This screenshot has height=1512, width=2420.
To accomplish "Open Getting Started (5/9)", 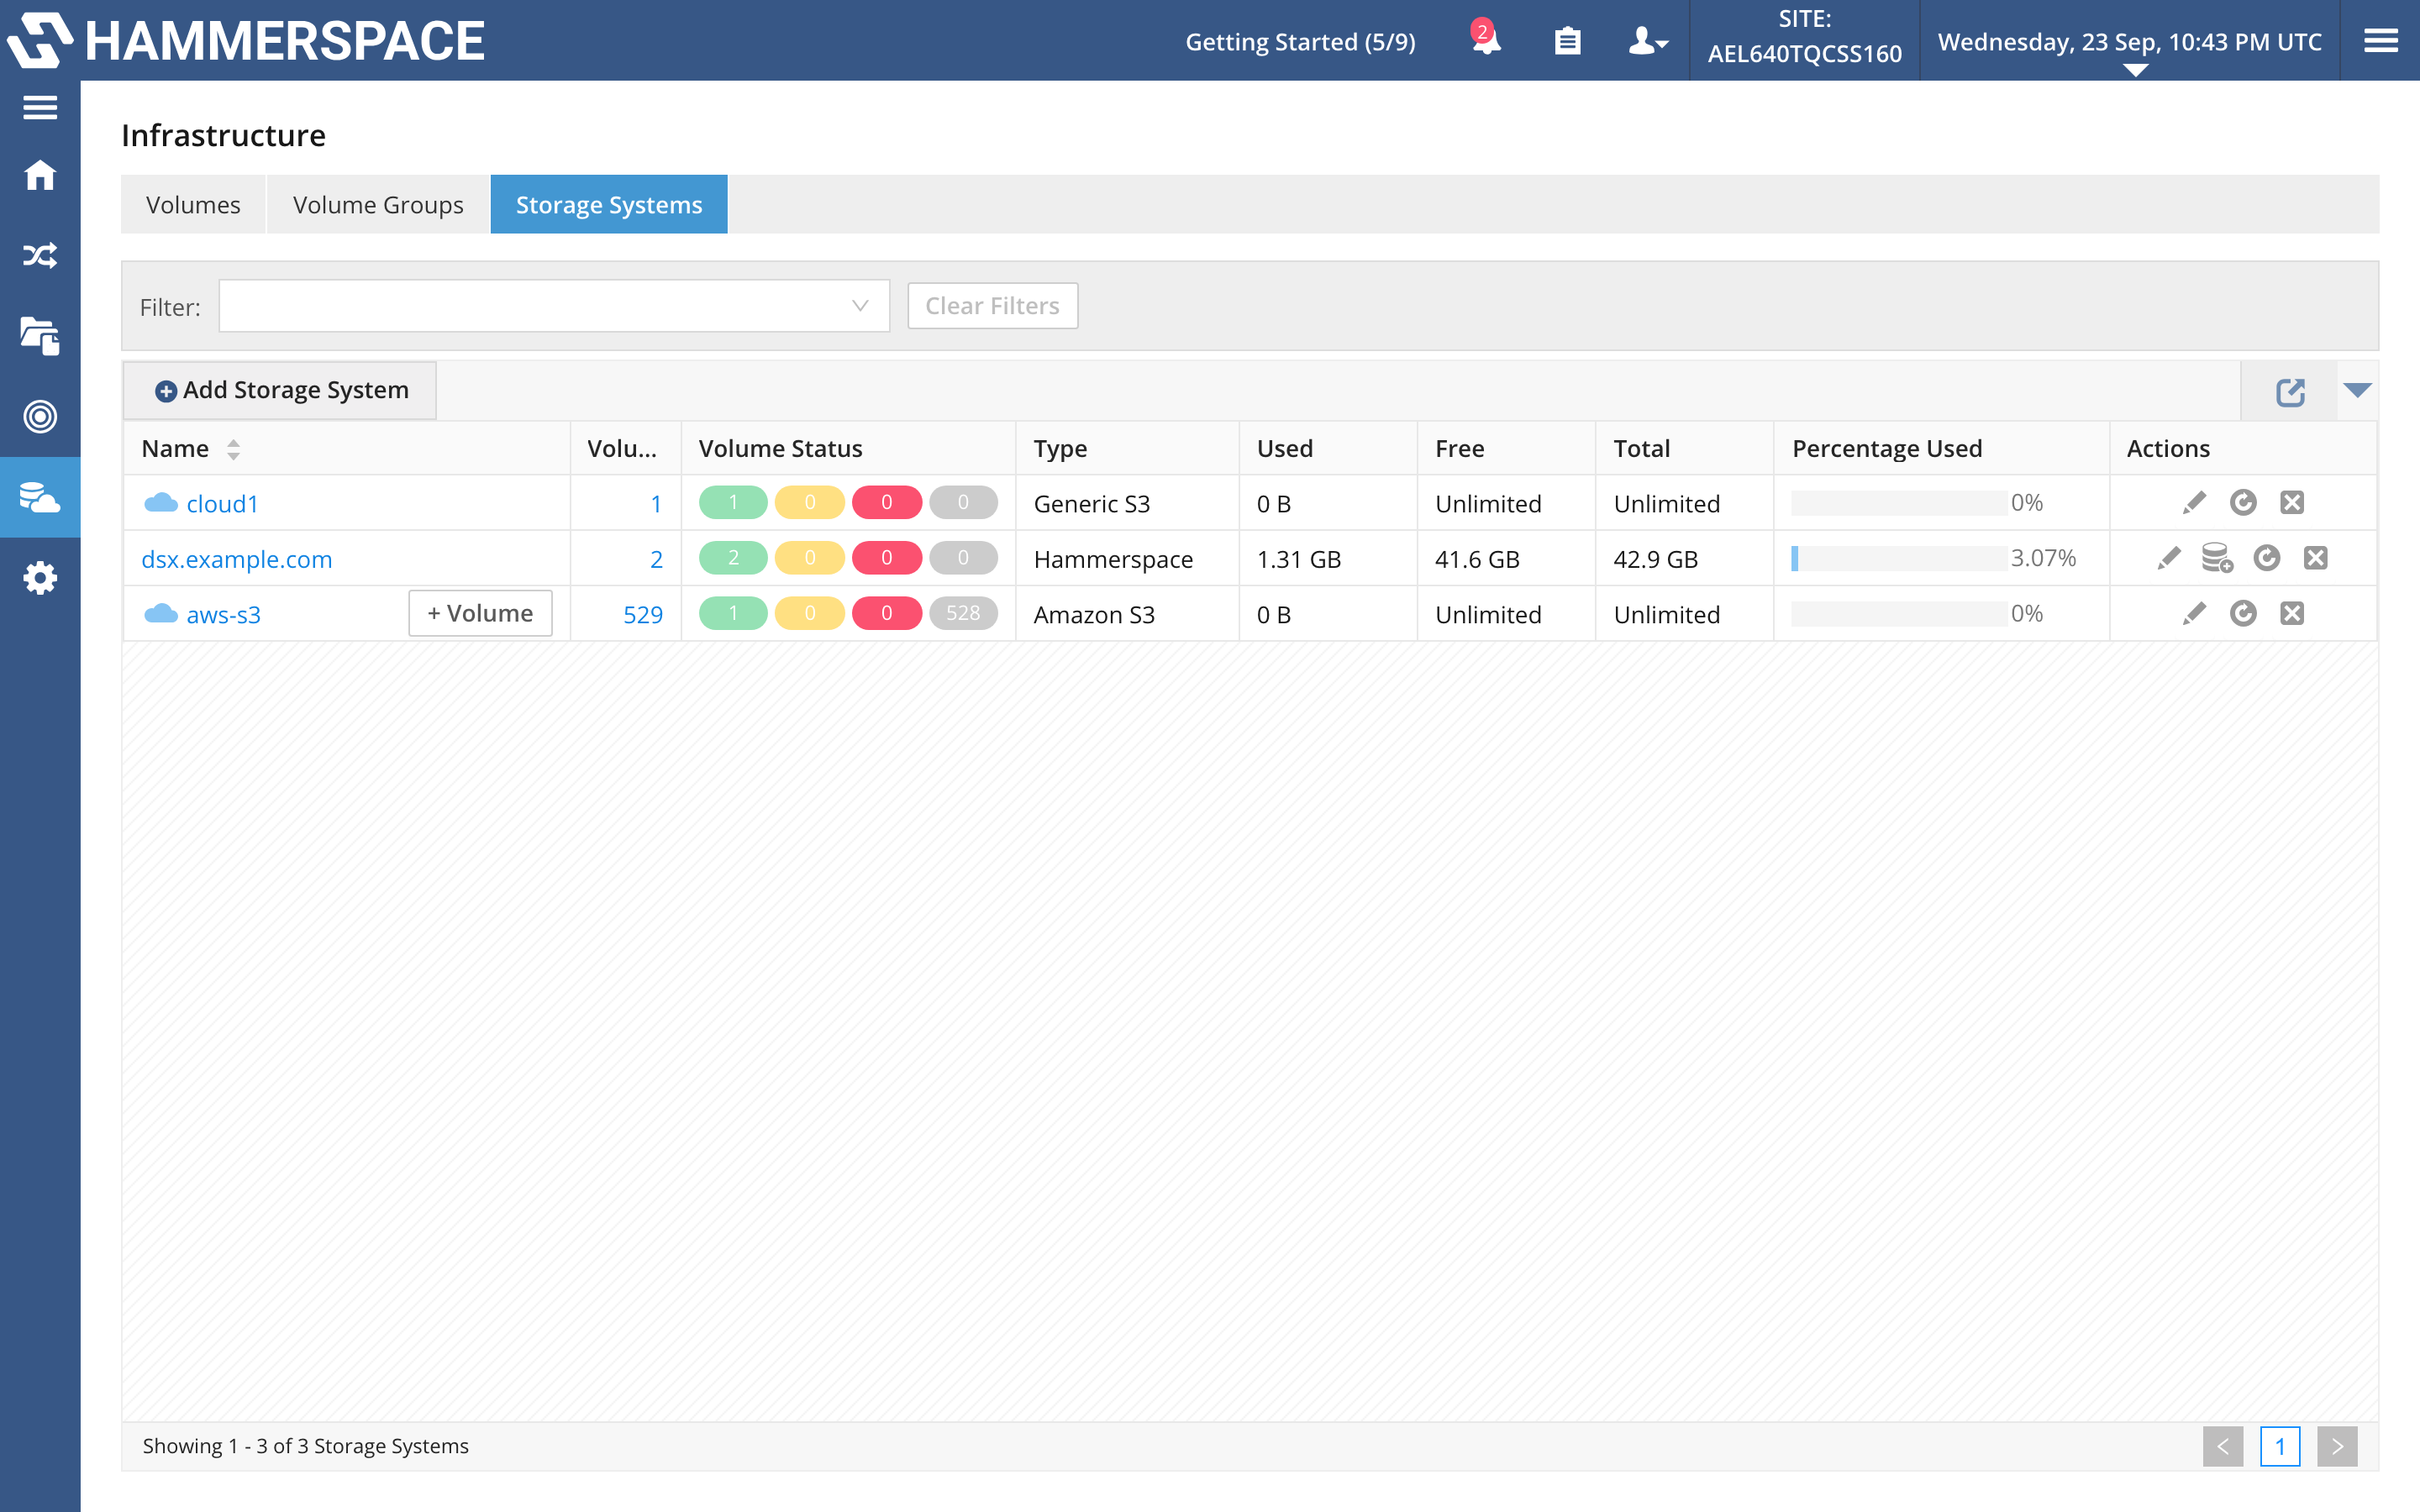I will [1300, 42].
